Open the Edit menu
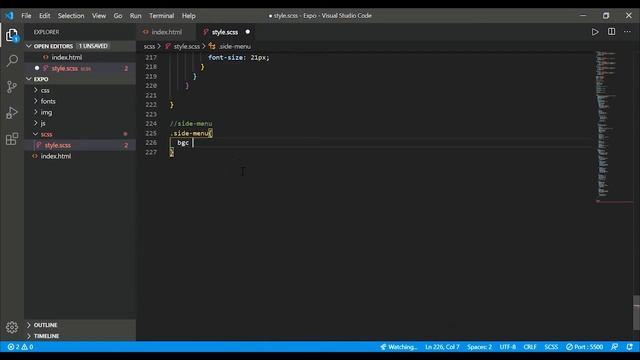Viewport: 640px width, 360px height. [44, 16]
